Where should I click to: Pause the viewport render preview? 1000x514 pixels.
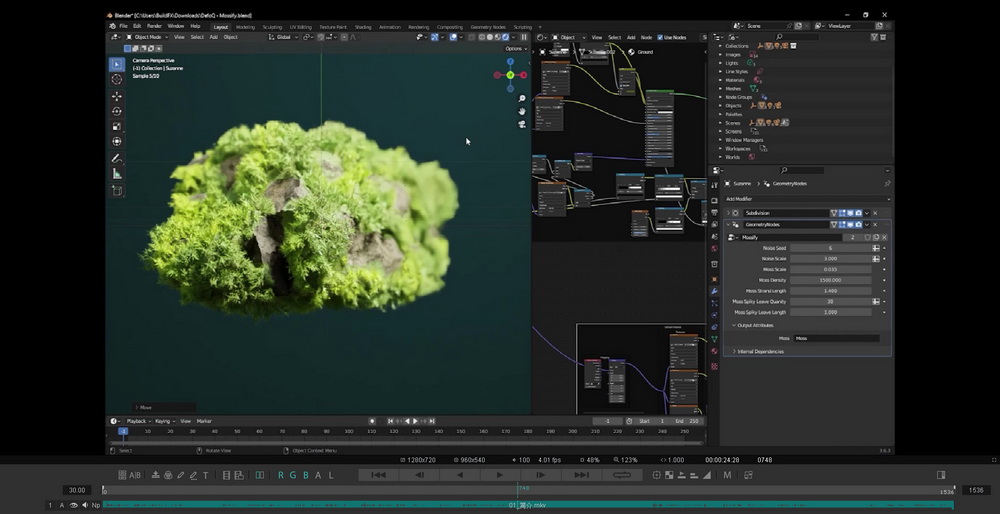point(524,37)
